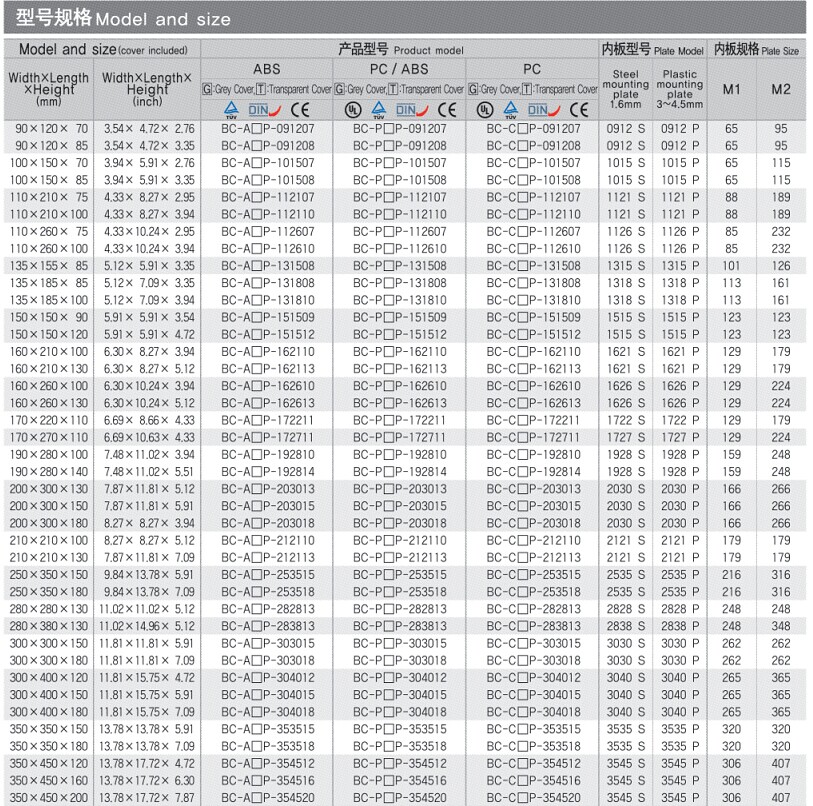Select the '350×450×200' mm size cell
This screenshot has height=806, width=813.
pyautogui.click(x=49, y=798)
